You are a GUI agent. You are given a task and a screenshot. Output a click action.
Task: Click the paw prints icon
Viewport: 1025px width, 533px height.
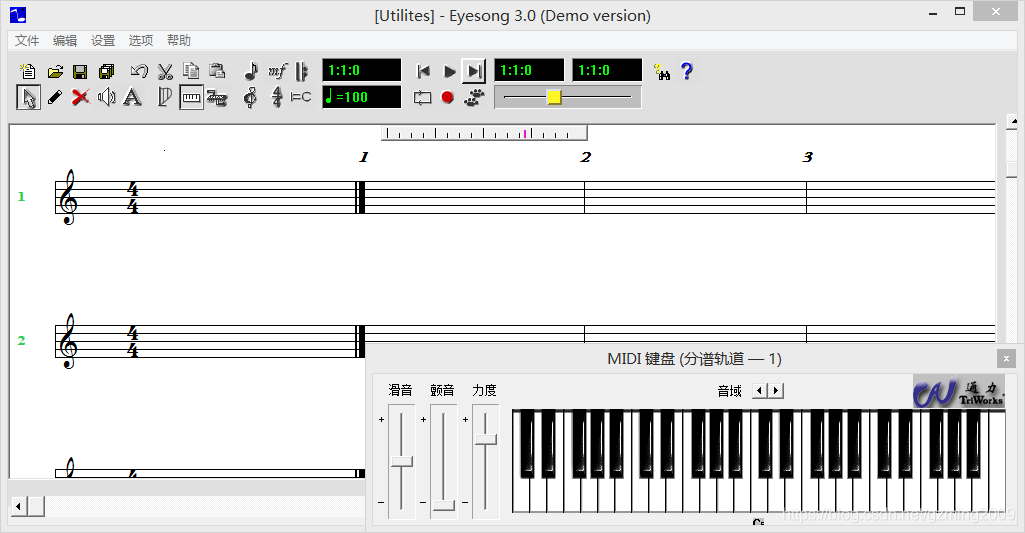click(474, 97)
